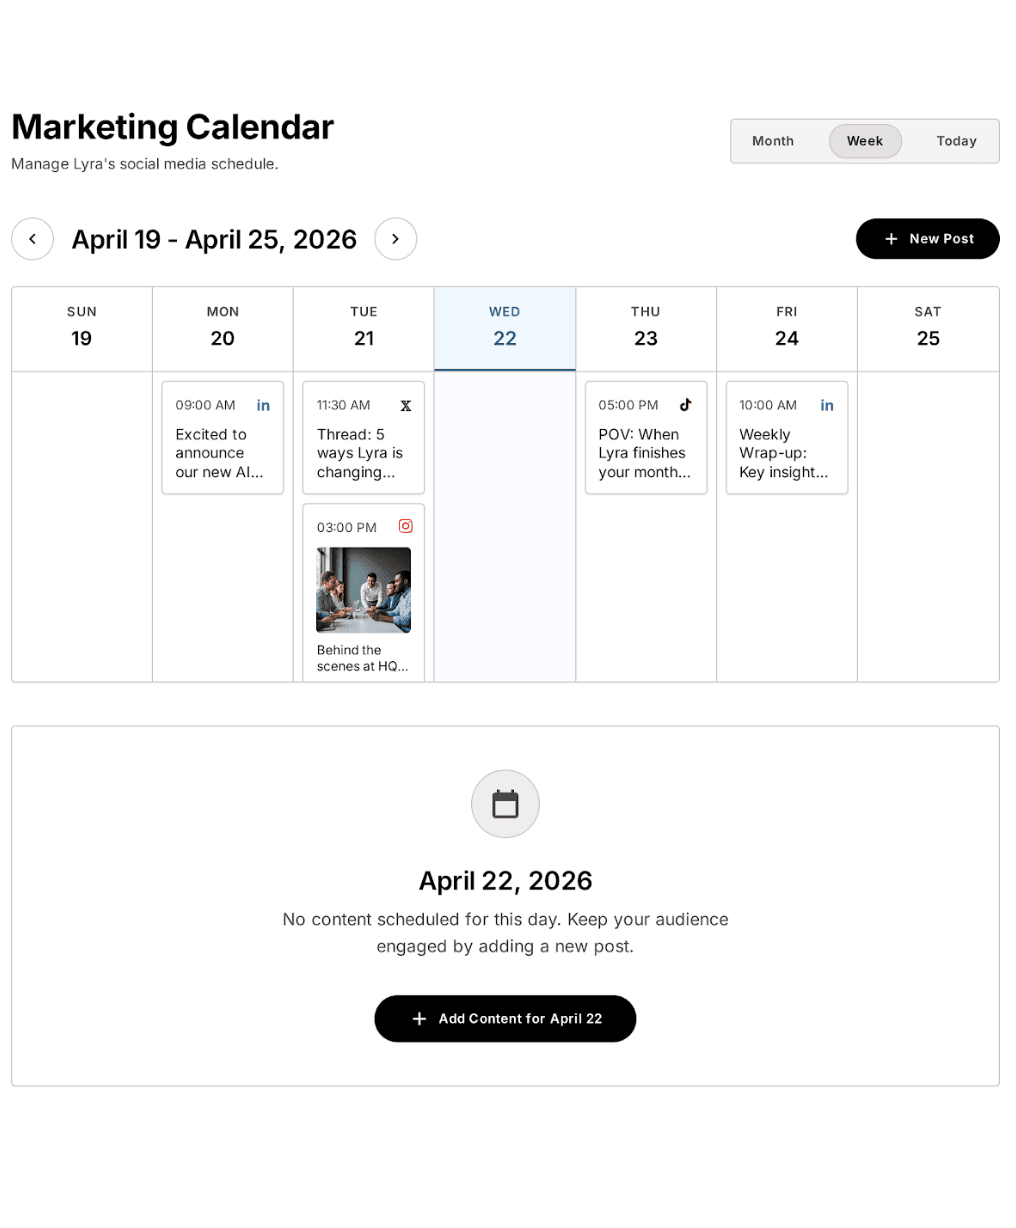1016x1228 pixels.
Task: Click the plus icon in Add Content button
Action: pyautogui.click(x=419, y=1019)
